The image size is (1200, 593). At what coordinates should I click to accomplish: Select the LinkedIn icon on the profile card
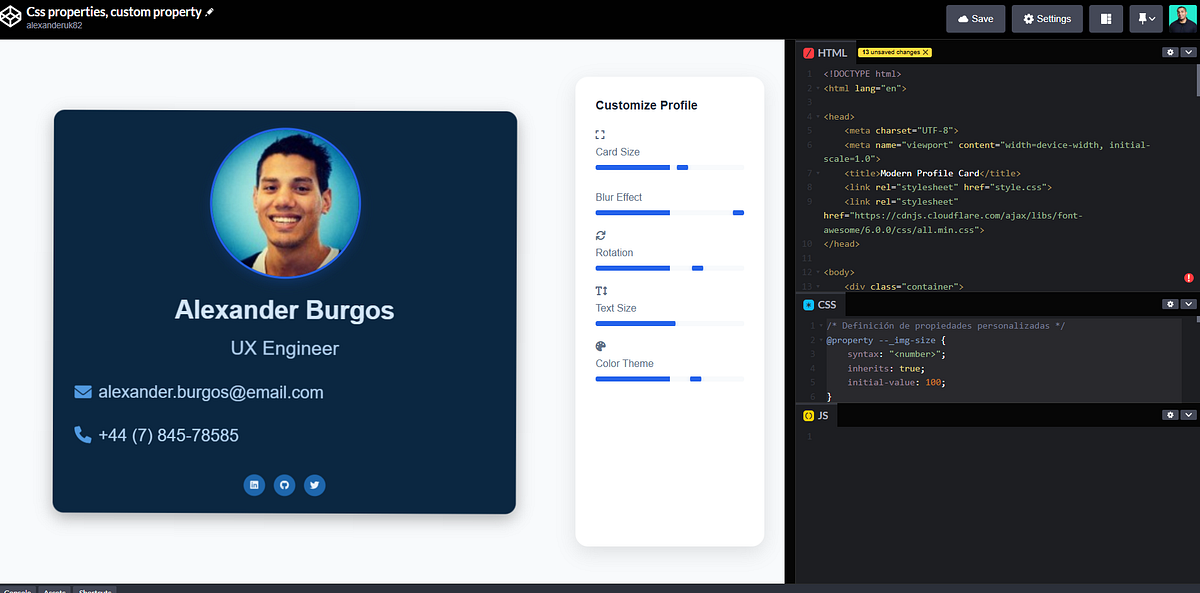click(254, 485)
